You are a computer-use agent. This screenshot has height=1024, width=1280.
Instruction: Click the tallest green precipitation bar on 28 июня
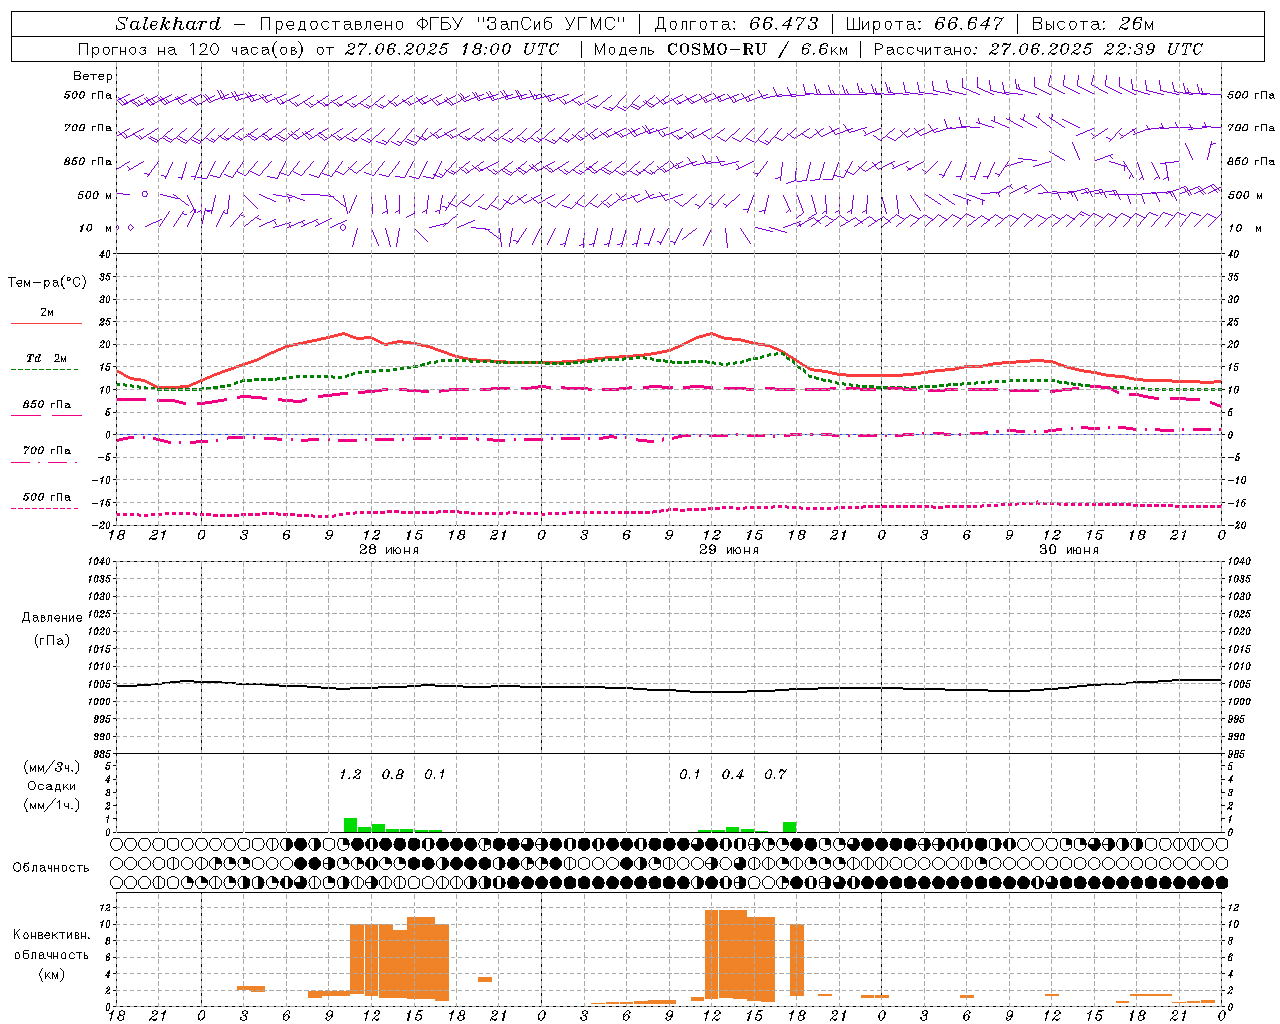(x=350, y=825)
